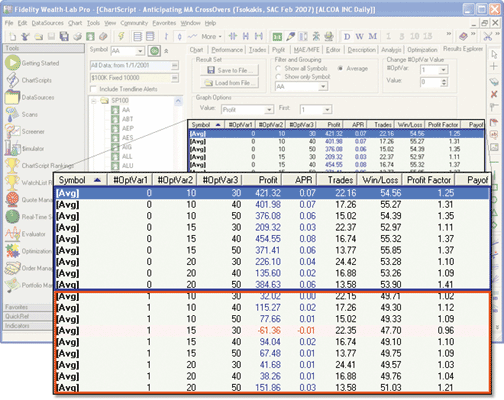The height and width of the screenshot is (400, 504).
Task: Click the Change Value spinner control
Action: click(x=444, y=82)
